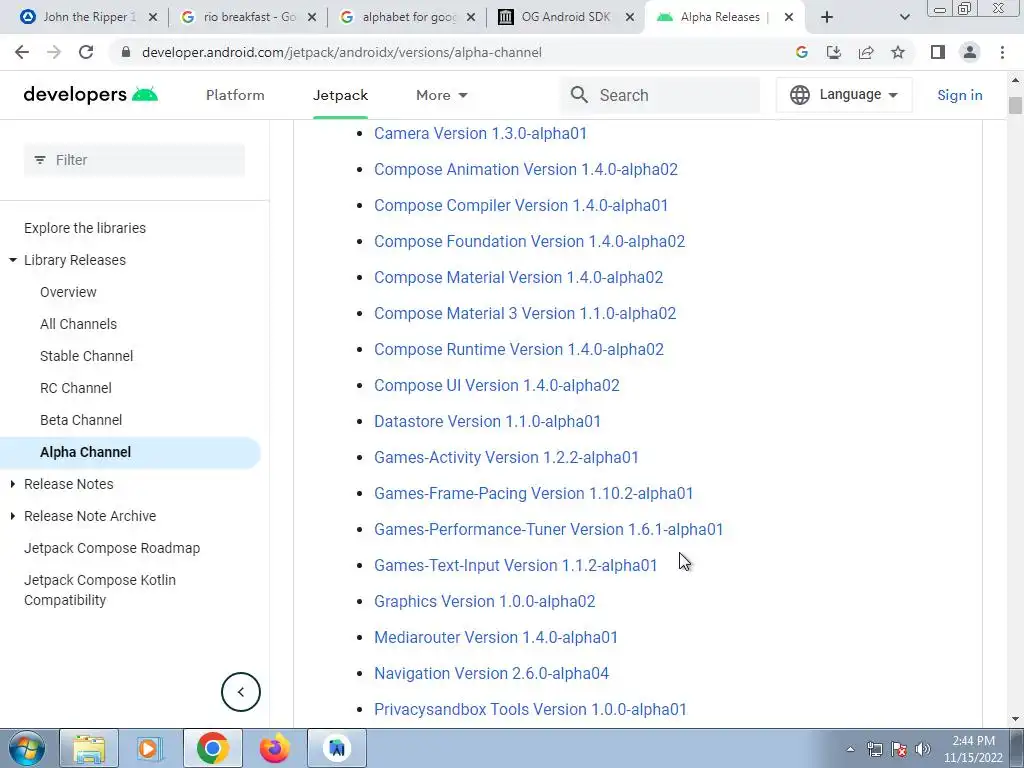Close the Alpha Releases tab
Screen dimensions: 1024x768
(x=789, y=17)
